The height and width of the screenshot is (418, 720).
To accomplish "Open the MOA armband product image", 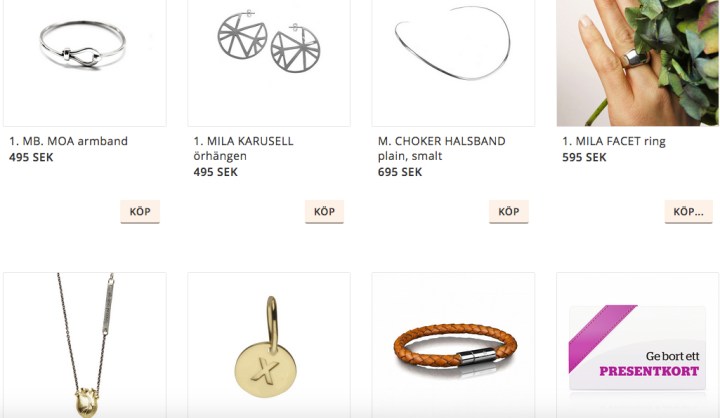I will (84, 62).
